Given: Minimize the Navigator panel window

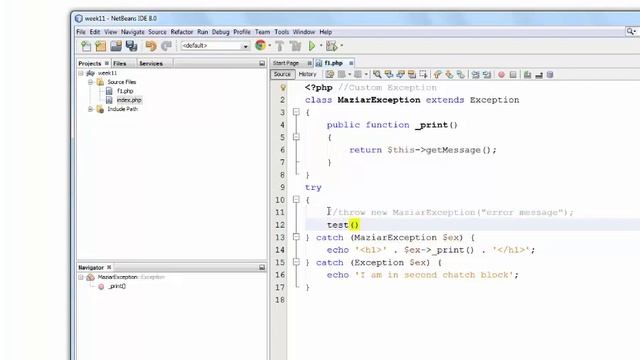Looking at the screenshot, I should (262, 267).
